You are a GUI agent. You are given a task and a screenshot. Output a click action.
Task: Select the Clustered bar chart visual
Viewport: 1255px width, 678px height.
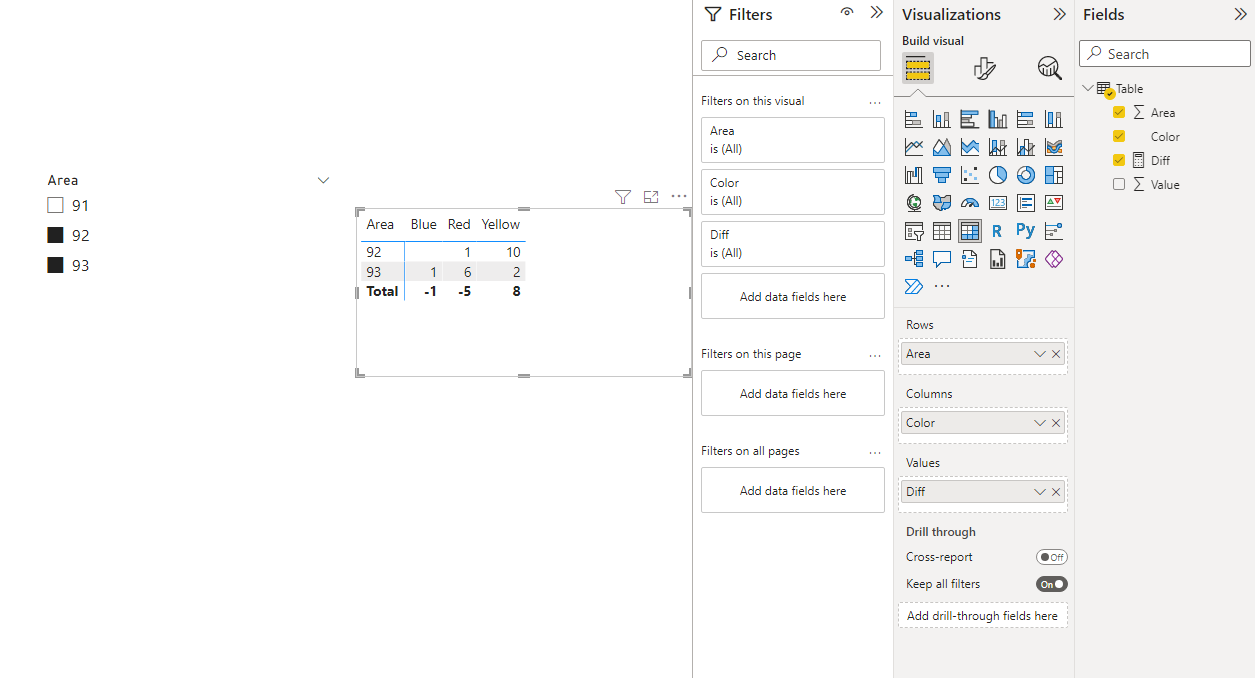tap(969, 119)
